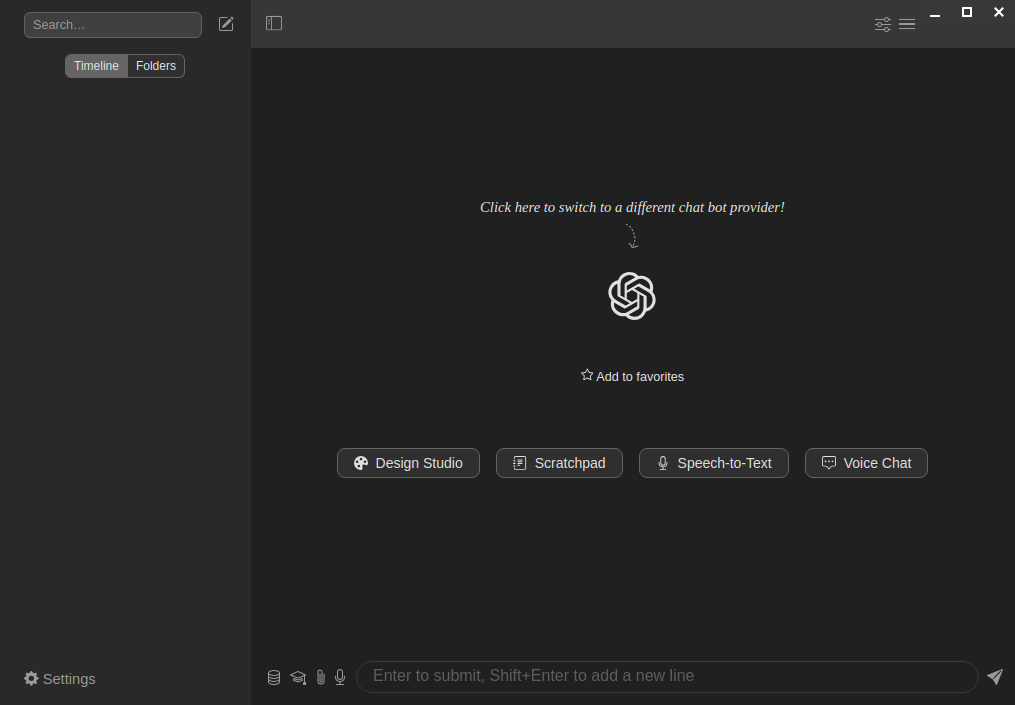Send message with the paper plane icon
1015x705 pixels.
(995, 677)
